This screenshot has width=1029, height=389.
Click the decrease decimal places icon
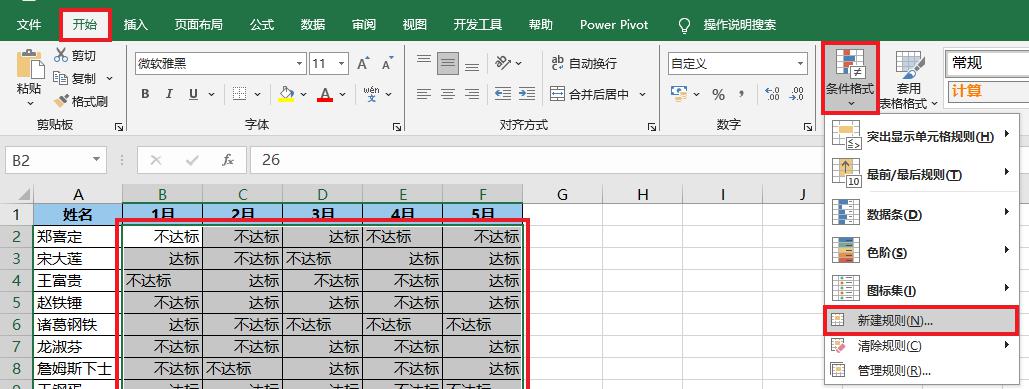point(797,94)
